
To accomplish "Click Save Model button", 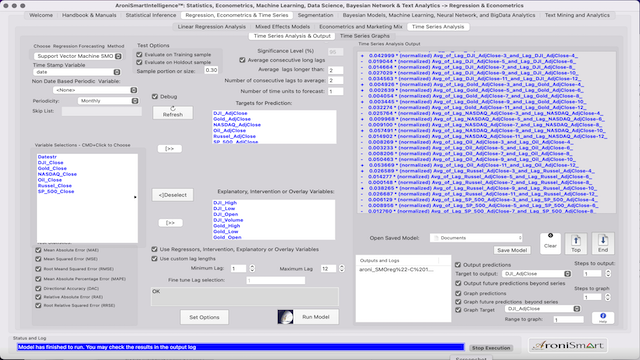I will 512,250.
